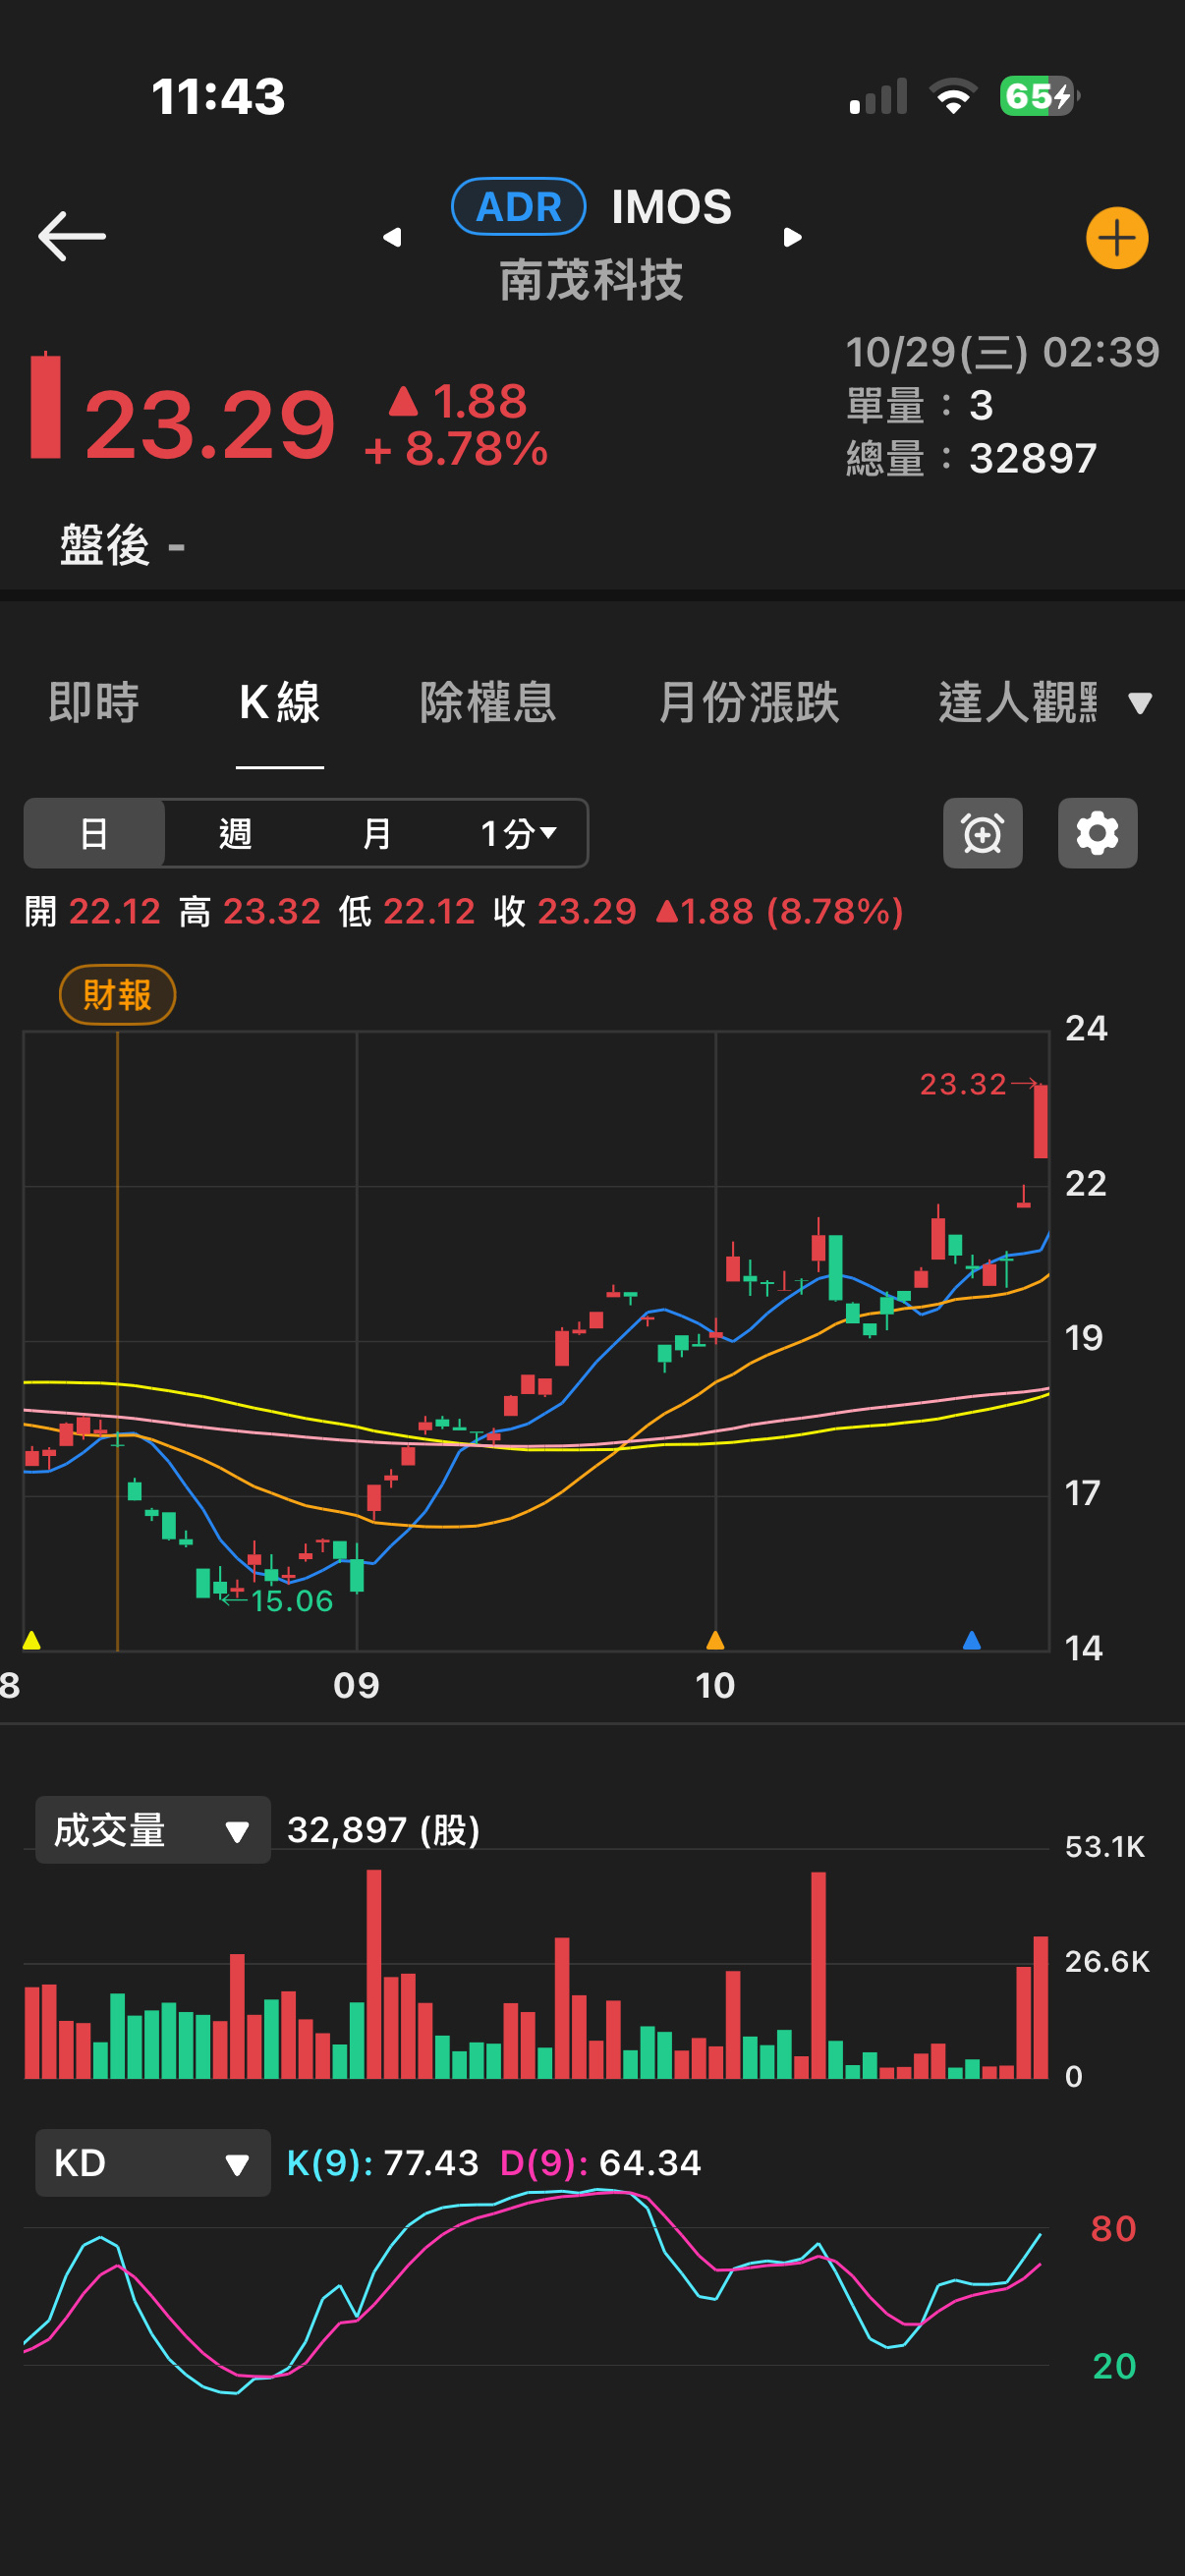Tap the 財報 earnings badge

coord(118,995)
